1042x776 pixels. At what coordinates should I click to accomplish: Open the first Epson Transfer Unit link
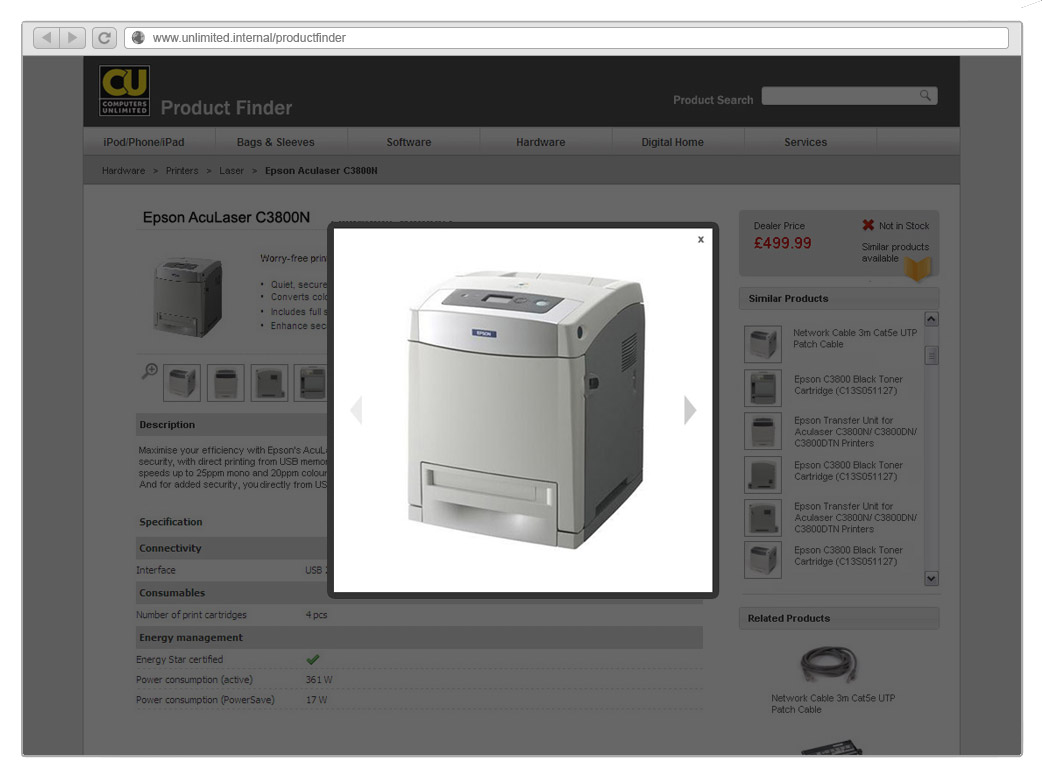pos(855,432)
